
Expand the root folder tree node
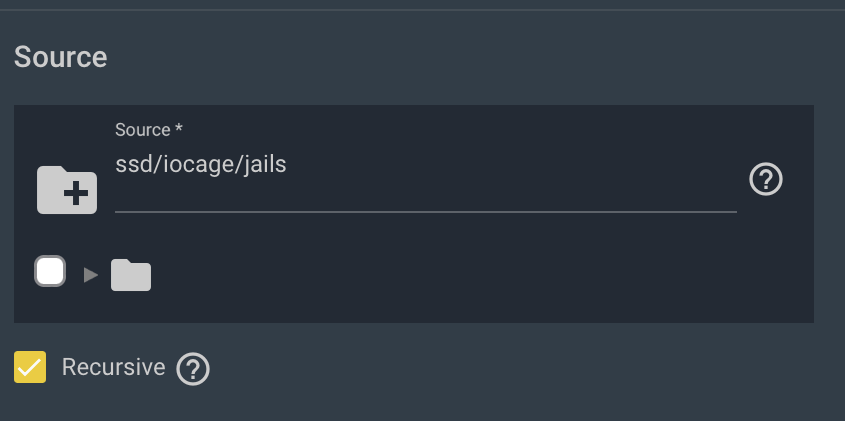tap(91, 275)
